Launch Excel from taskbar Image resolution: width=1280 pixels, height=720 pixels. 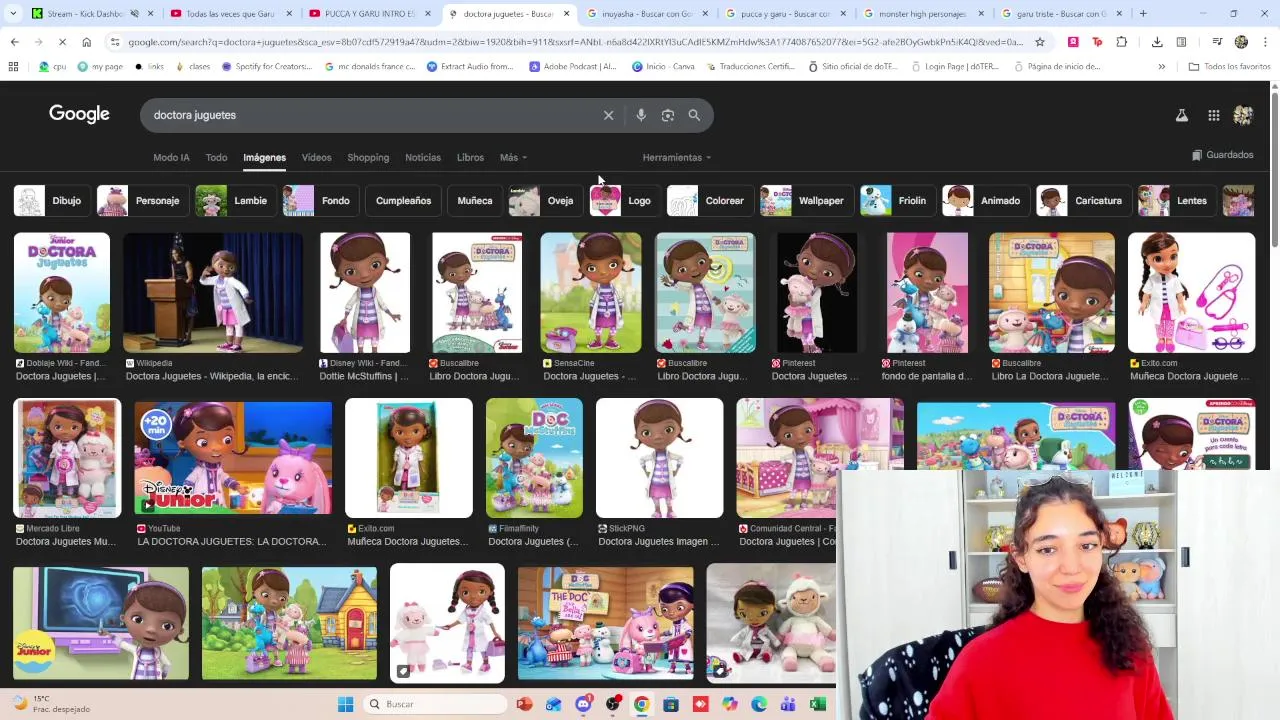coord(818,704)
